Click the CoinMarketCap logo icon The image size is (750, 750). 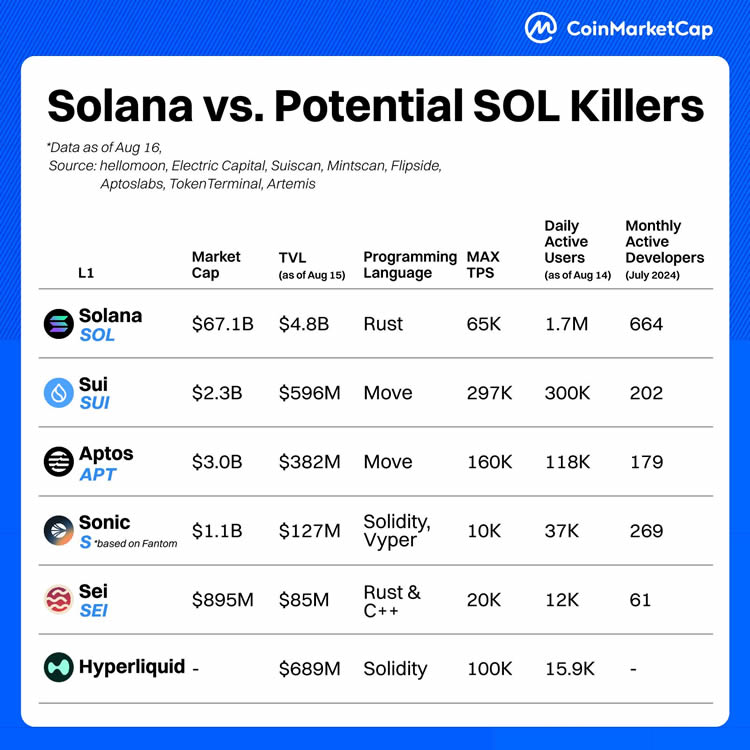coord(540,28)
